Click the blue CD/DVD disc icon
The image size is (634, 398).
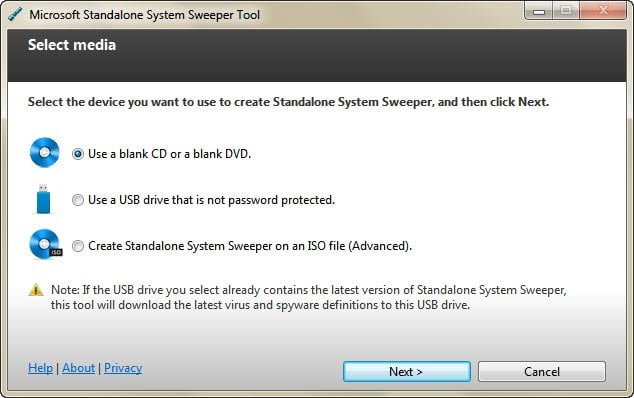coord(44,152)
